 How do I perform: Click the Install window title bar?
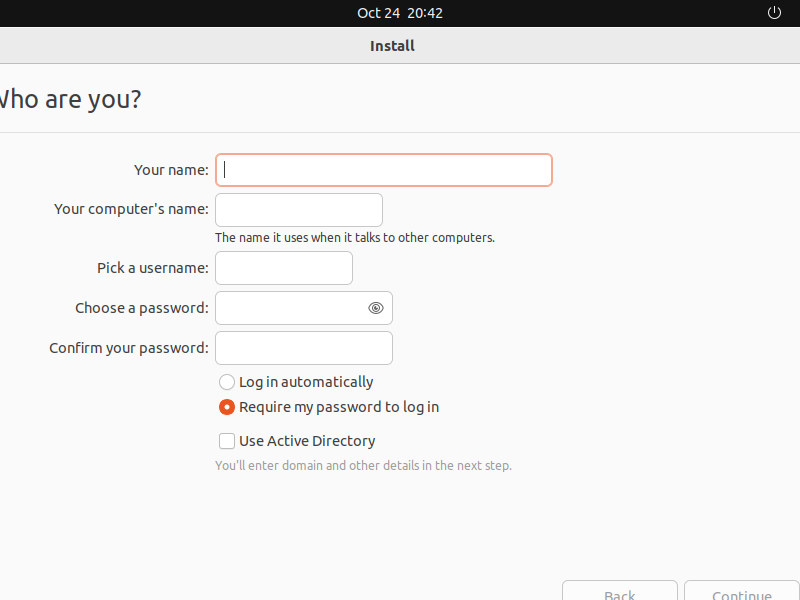tap(392, 46)
